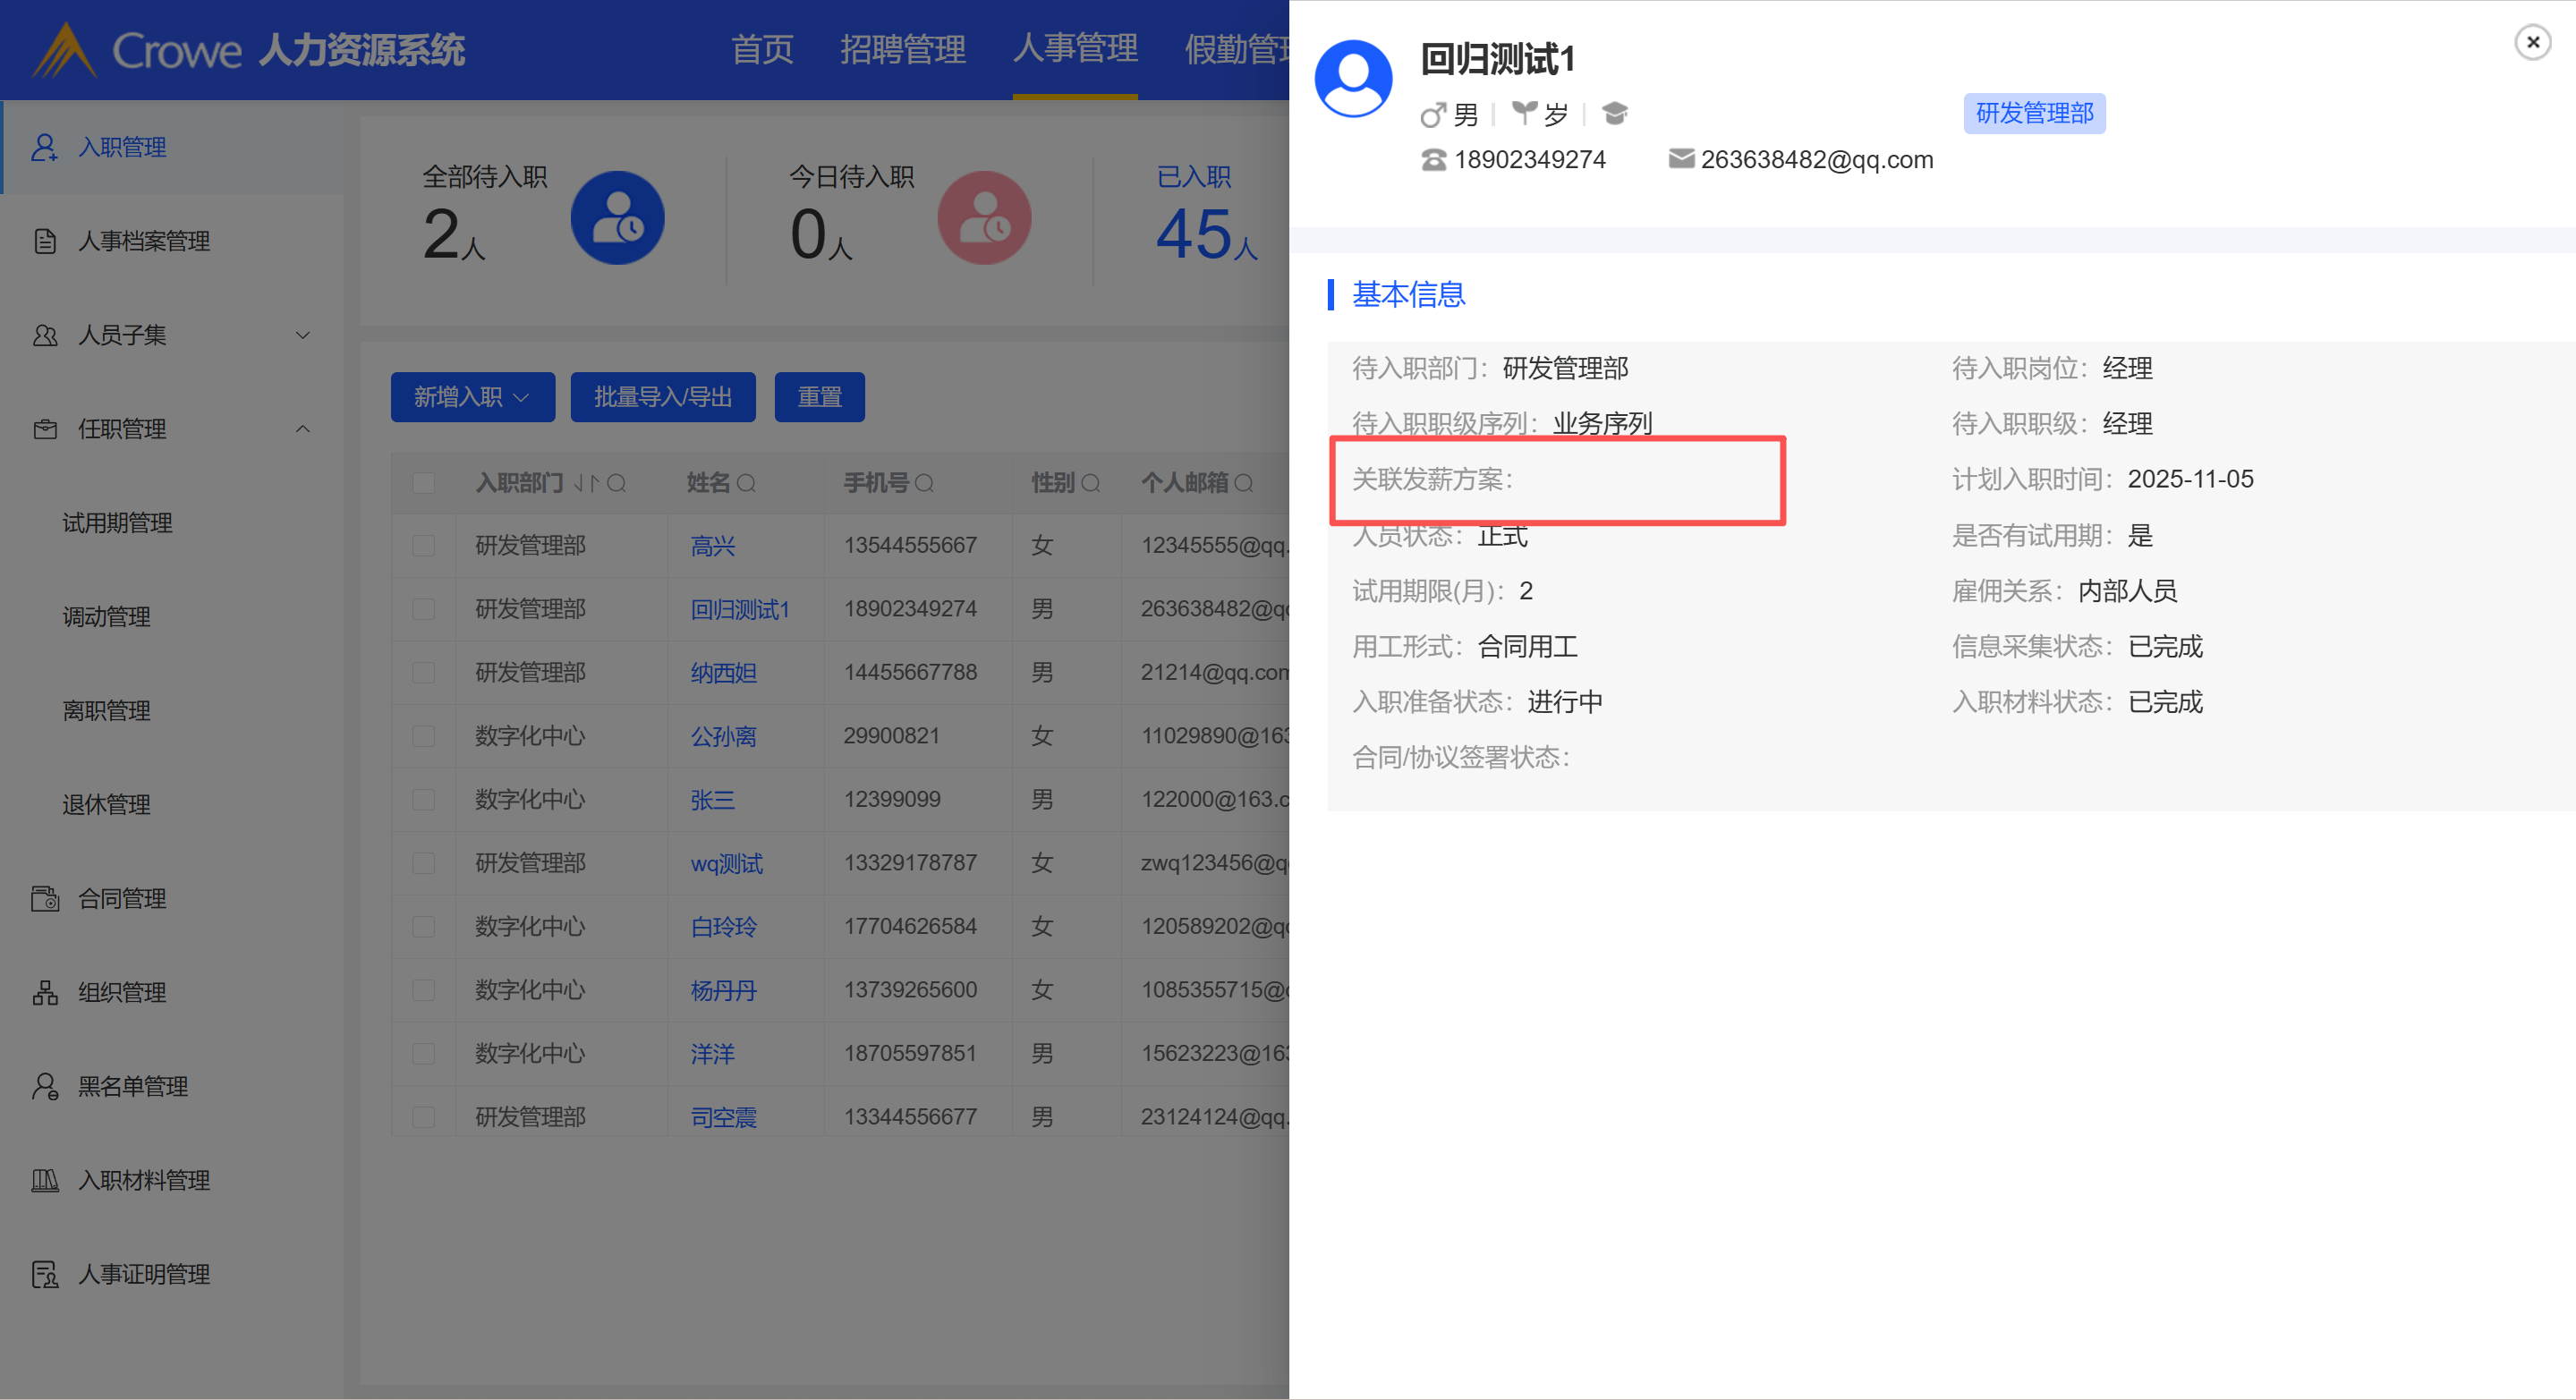Screen dimensions: 2576x1400
Task: Click the 入职材料管理 books icon
Action: (44, 1180)
